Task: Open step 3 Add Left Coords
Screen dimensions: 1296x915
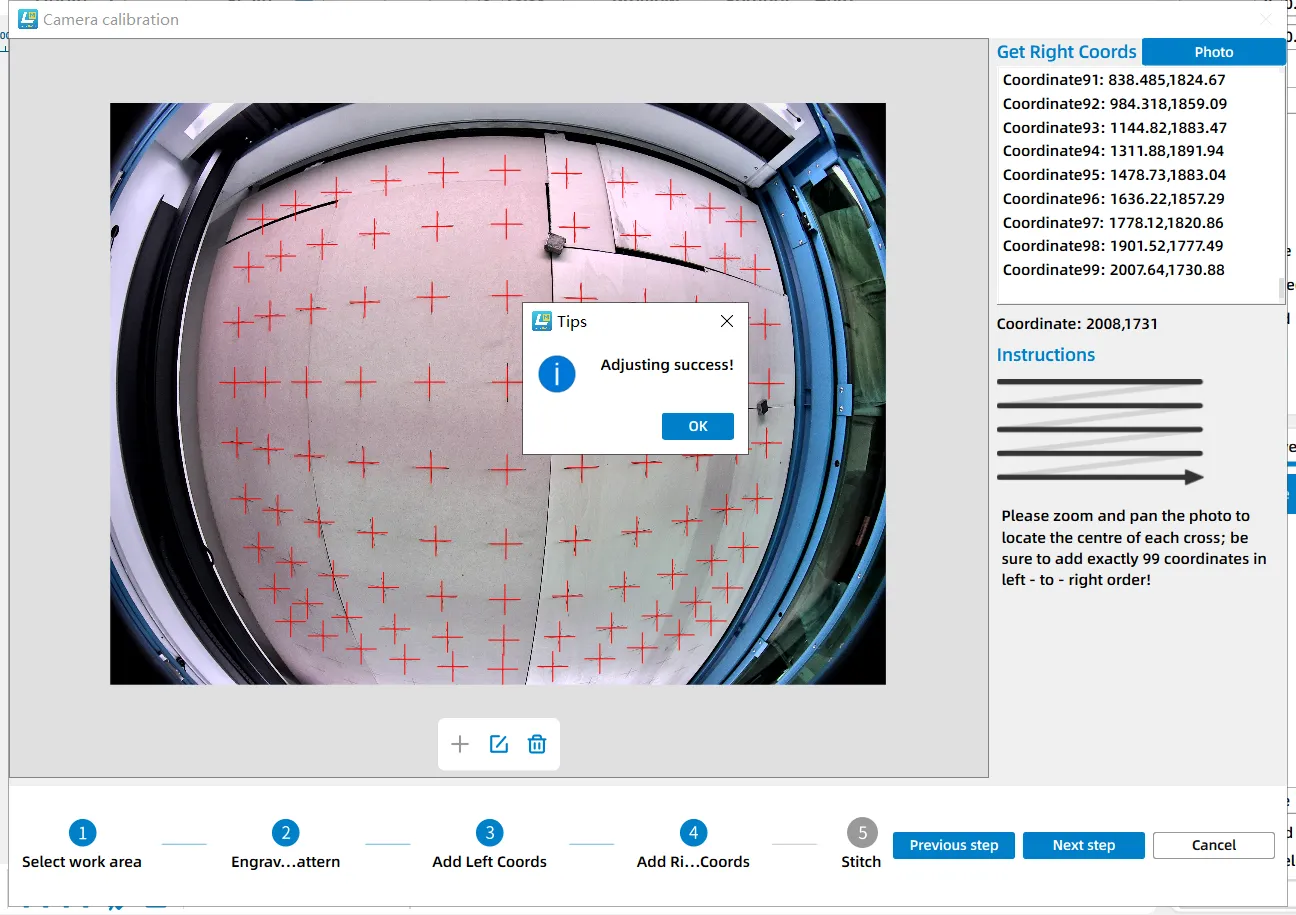Action: point(489,833)
